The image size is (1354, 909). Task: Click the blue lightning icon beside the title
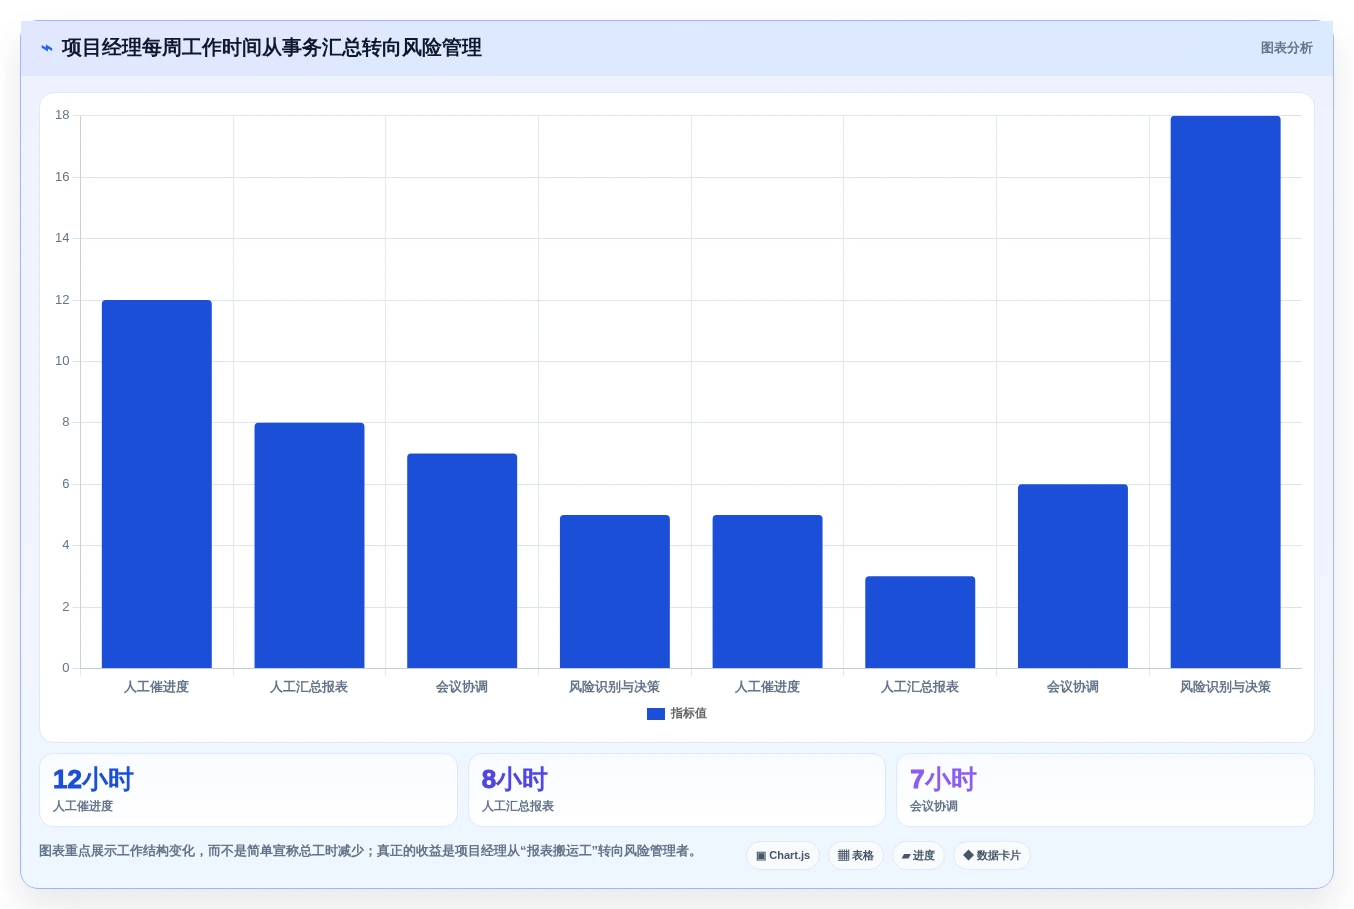point(46,48)
